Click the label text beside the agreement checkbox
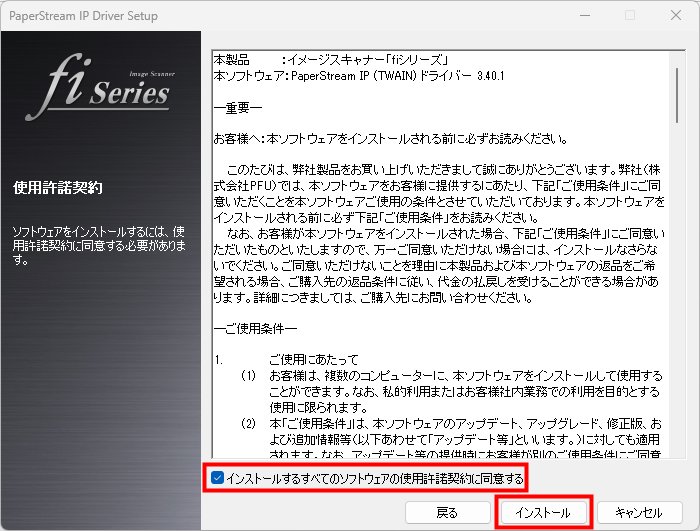 [x=375, y=479]
